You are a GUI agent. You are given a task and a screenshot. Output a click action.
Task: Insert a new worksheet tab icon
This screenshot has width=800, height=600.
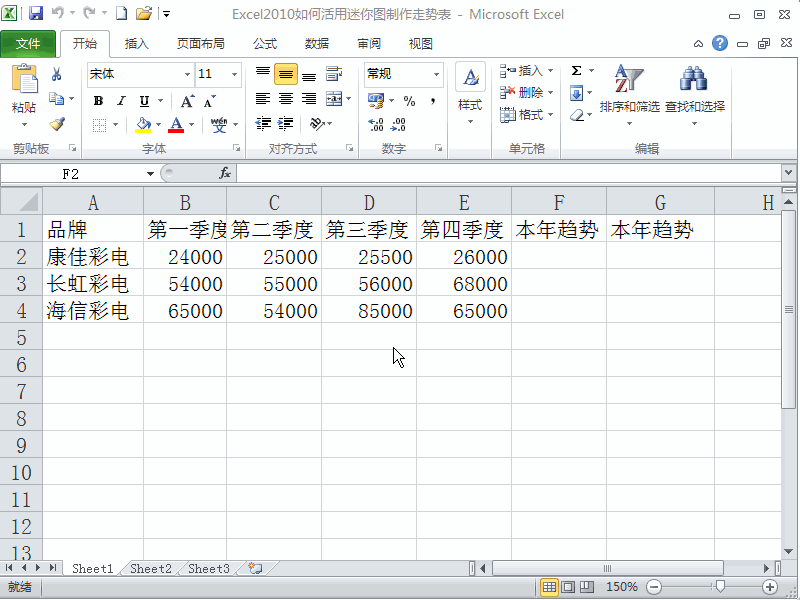(x=255, y=568)
